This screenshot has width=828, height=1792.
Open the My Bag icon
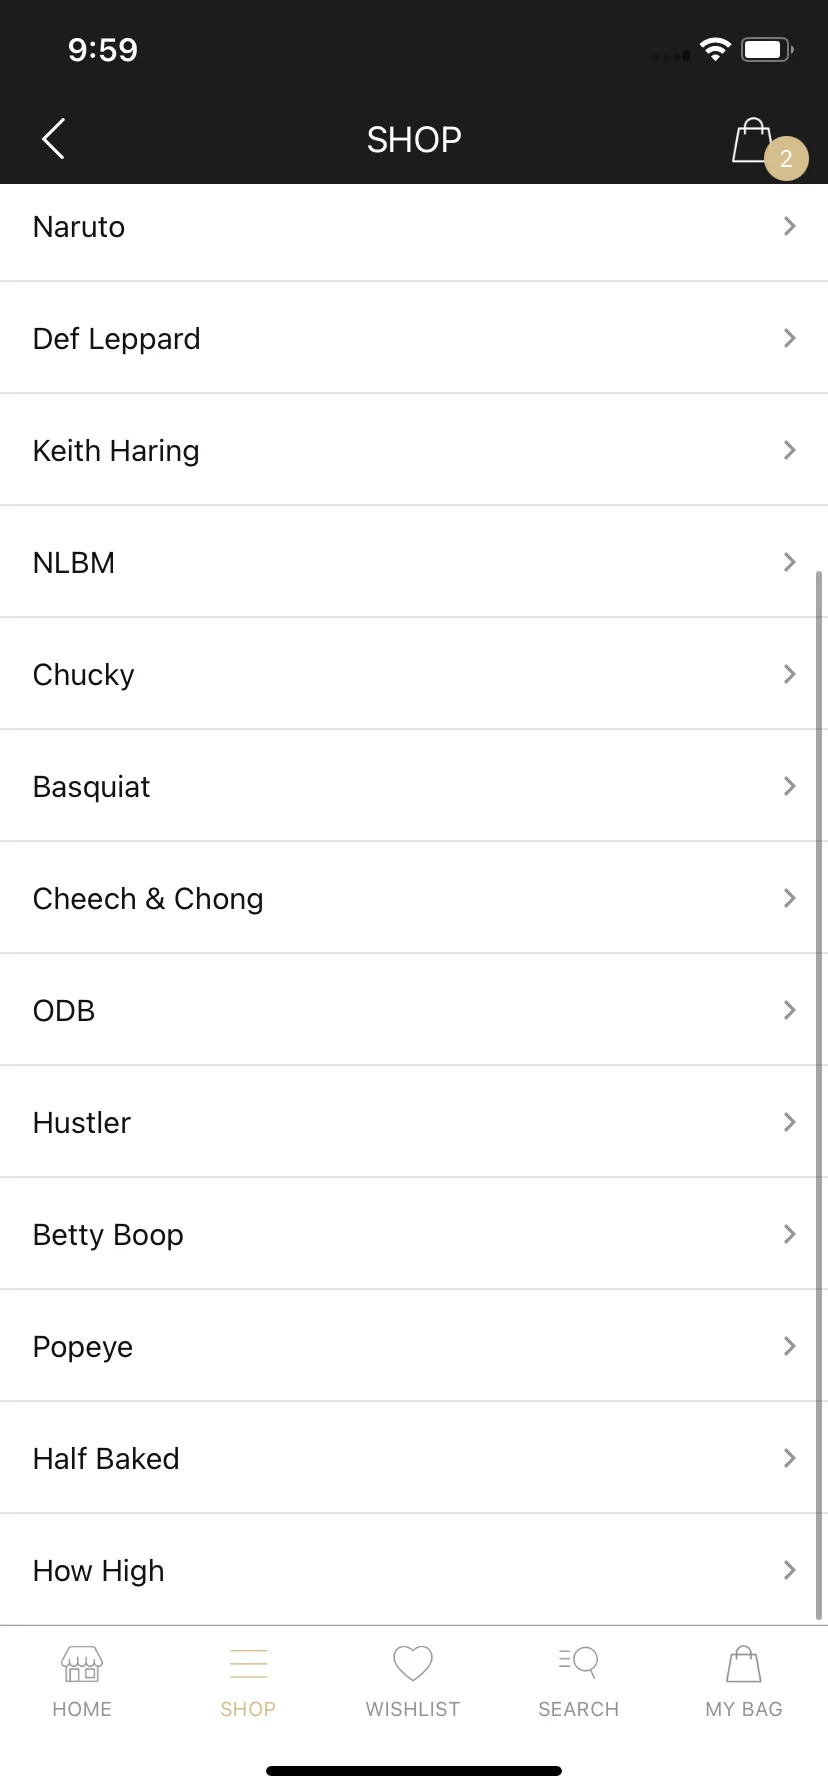click(744, 1664)
